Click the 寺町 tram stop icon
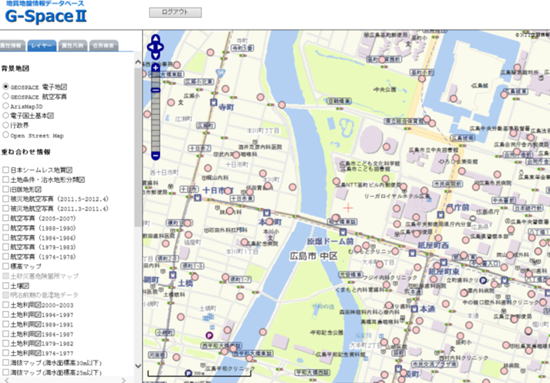 pyautogui.click(x=213, y=102)
